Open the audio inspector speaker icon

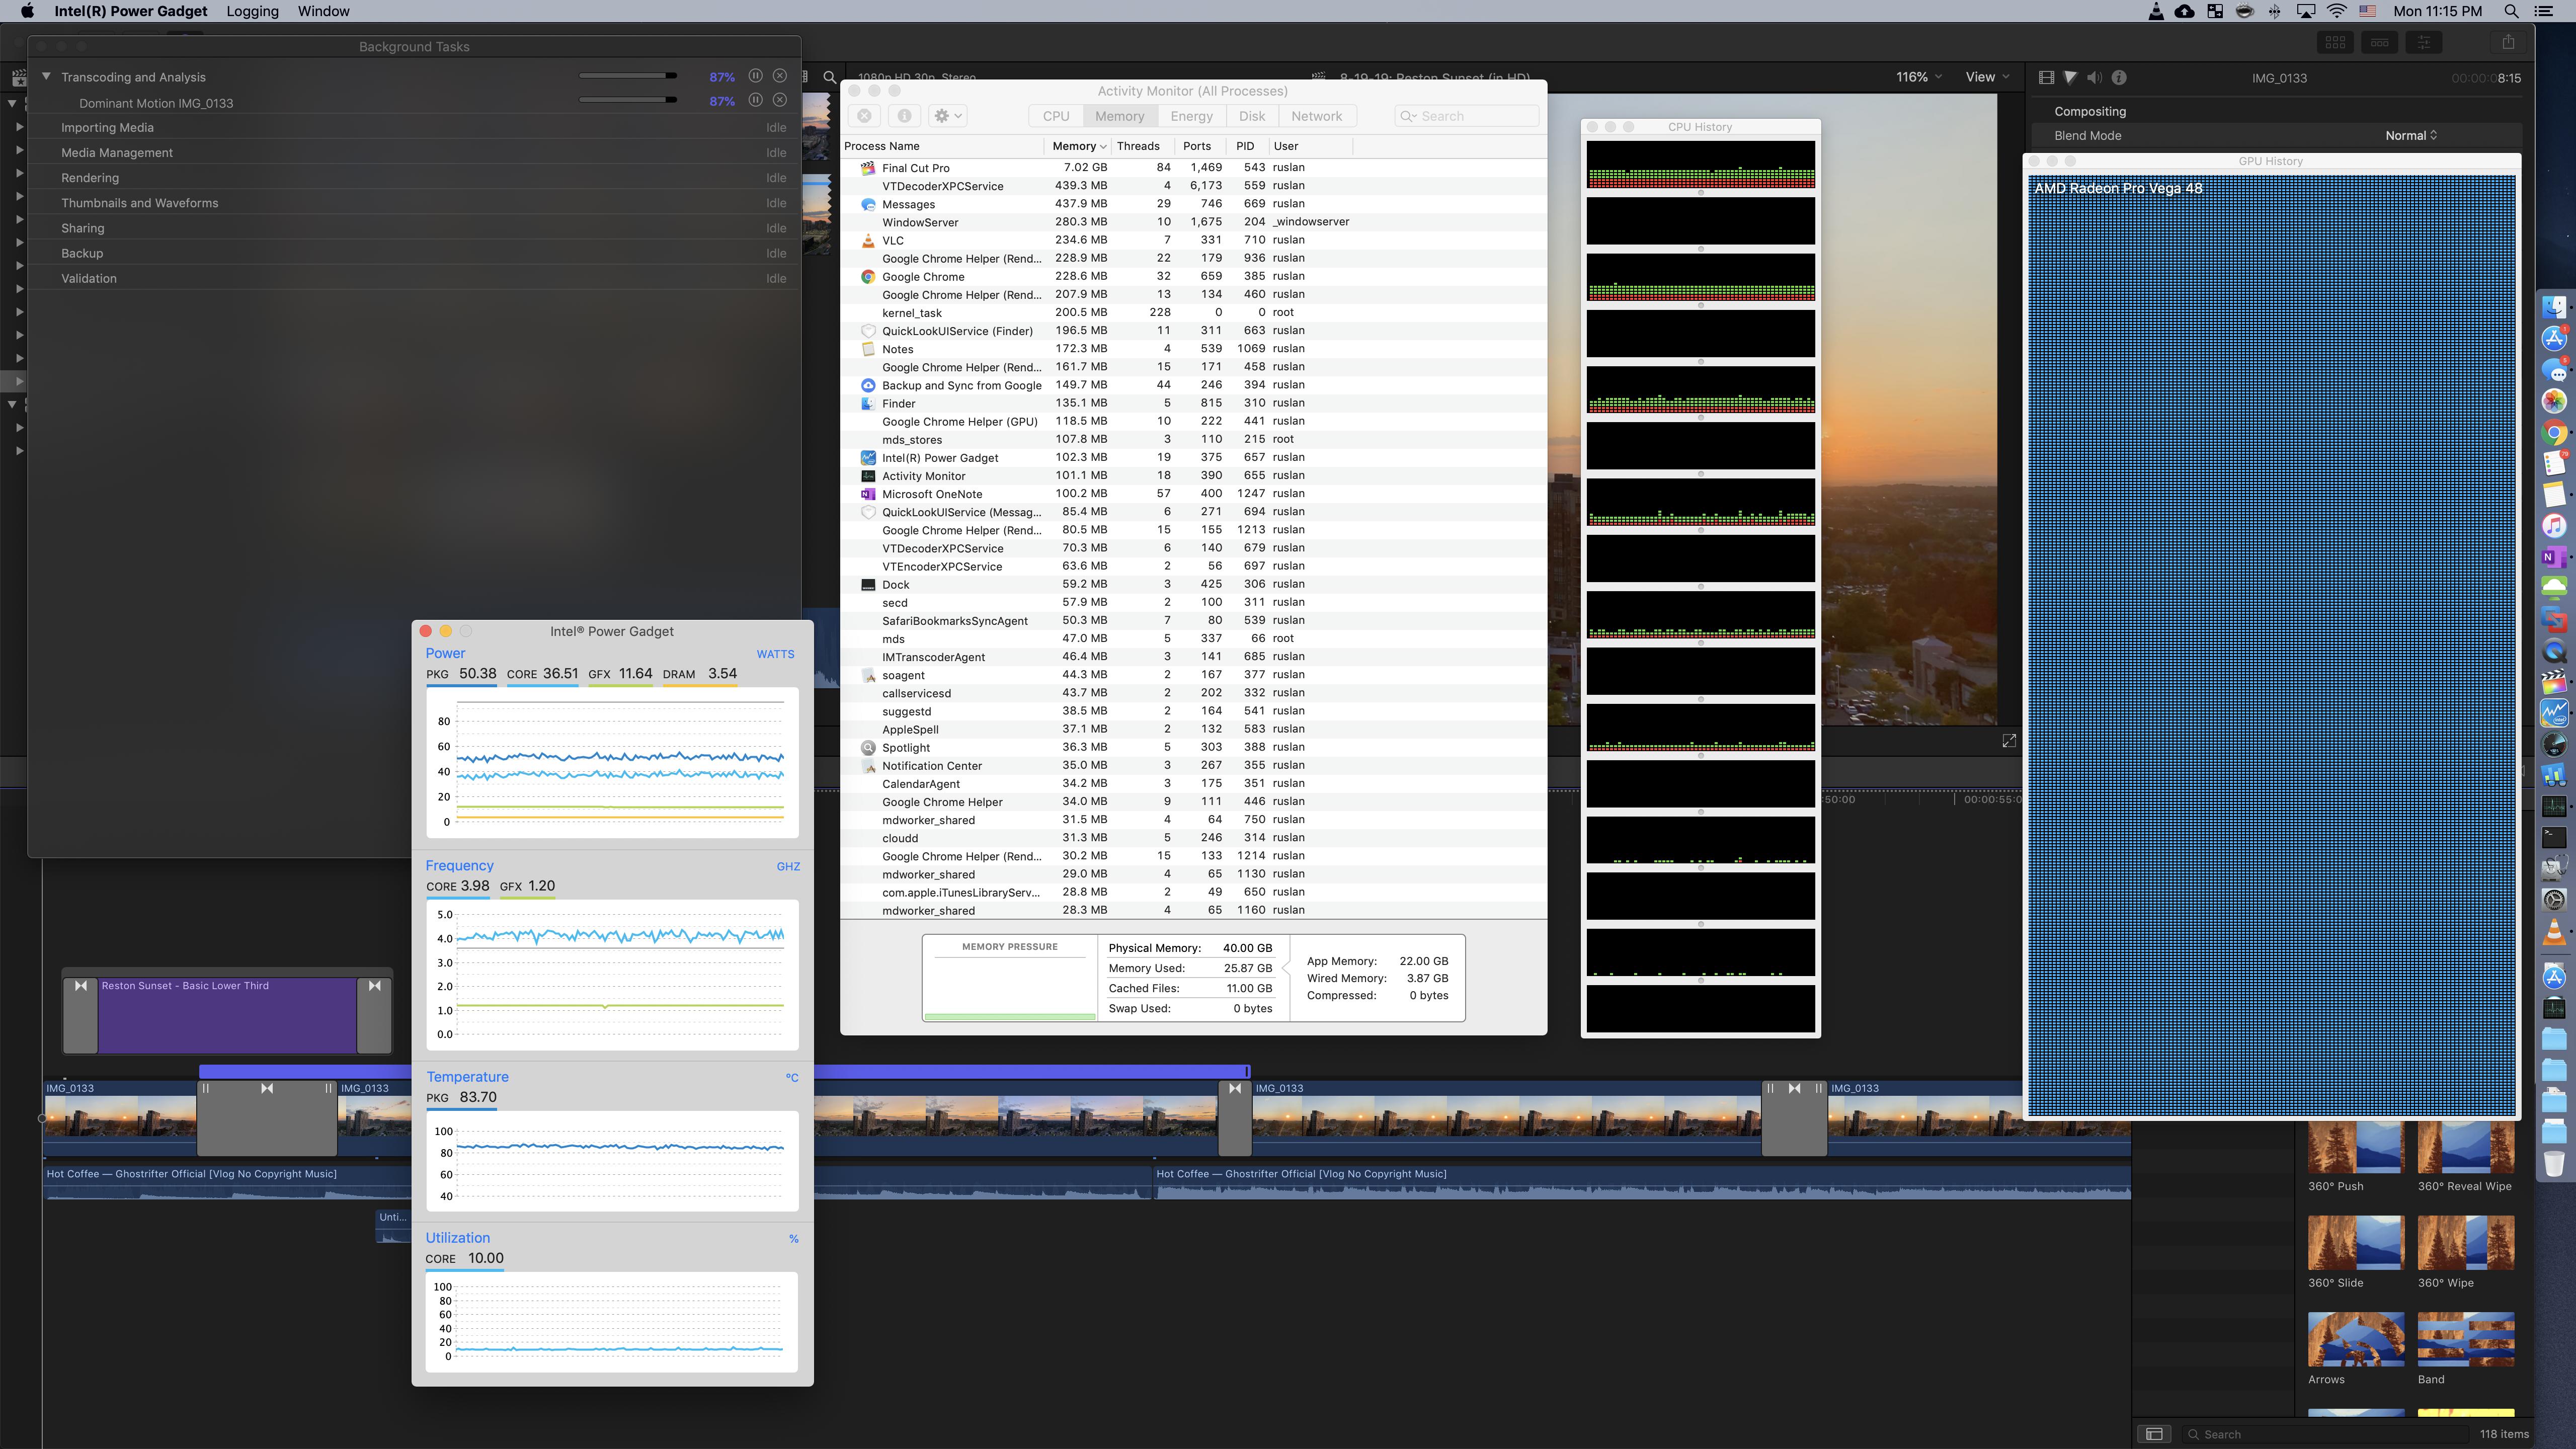[2094, 77]
